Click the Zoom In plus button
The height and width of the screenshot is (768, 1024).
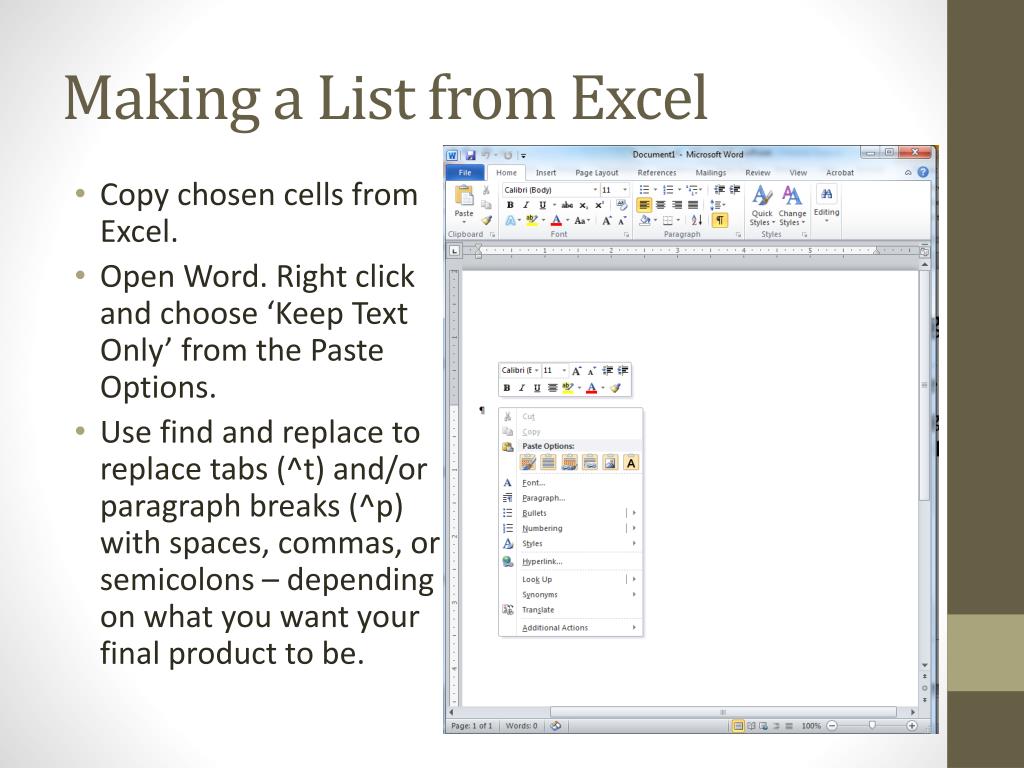(x=912, y=726)
